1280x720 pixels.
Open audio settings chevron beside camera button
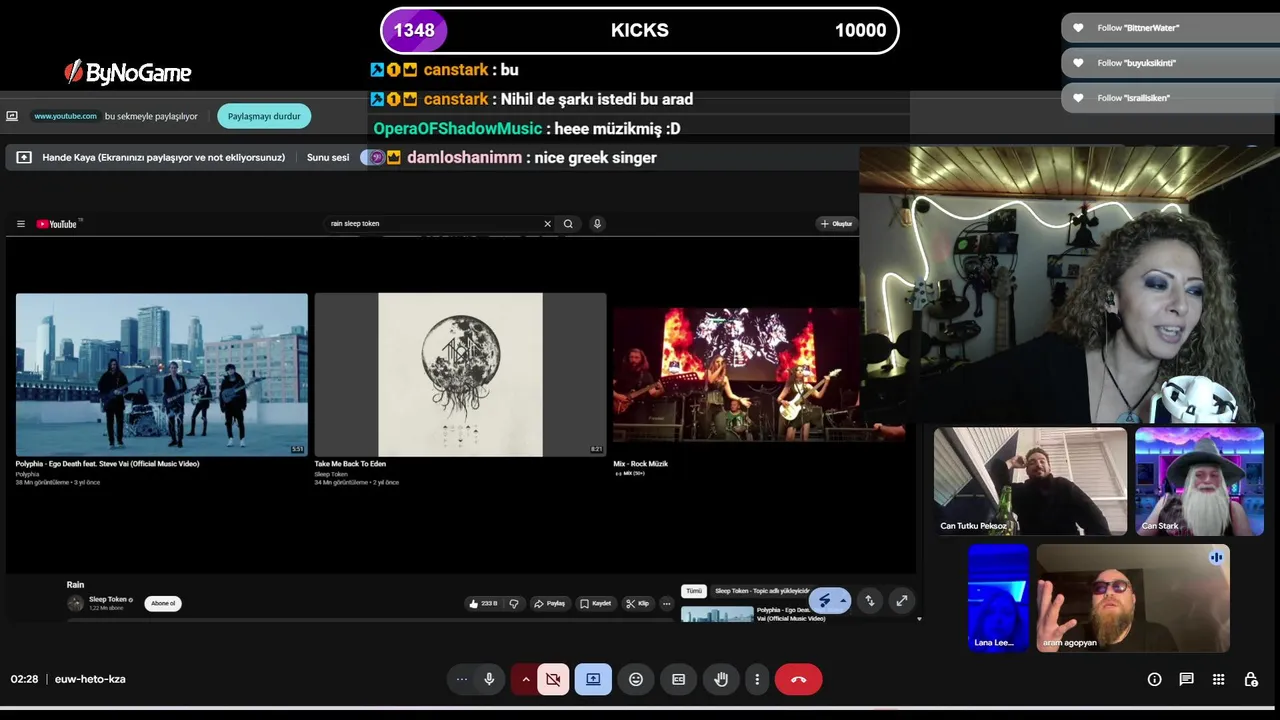point(525,679)
